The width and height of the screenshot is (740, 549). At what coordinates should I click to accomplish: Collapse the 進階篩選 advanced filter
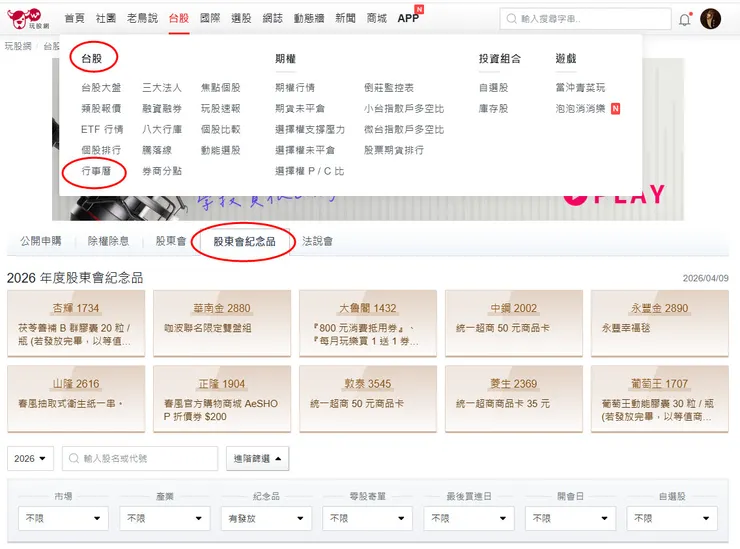(257, 458)
